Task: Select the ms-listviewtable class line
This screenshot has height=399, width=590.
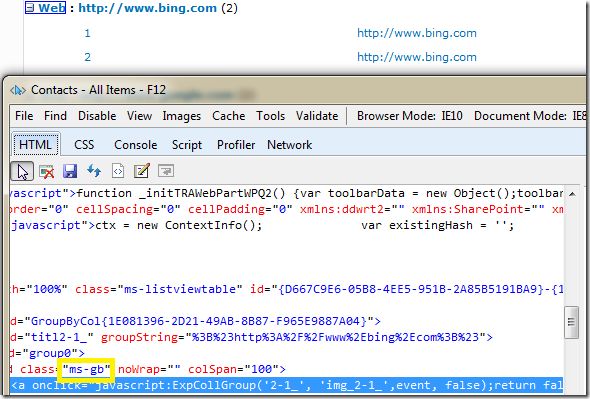Action: [286, 289]
